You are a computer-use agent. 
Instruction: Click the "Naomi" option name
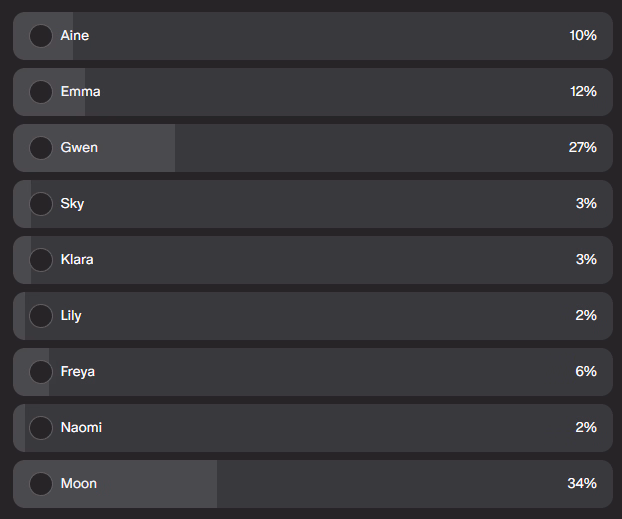[x=81, y=428]
